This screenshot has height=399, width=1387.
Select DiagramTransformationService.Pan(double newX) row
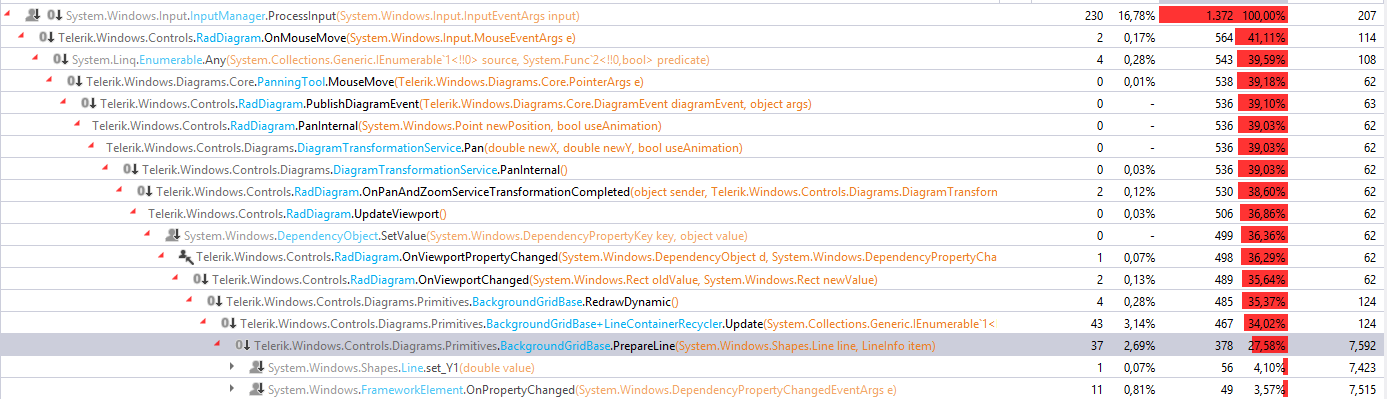693,147
